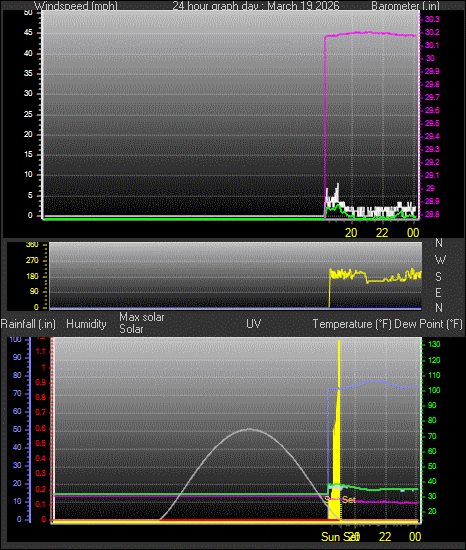Click the 'Sun' label under the bottom graph
The height and width of the screenshot is (550, 466).
pos(331,537)
